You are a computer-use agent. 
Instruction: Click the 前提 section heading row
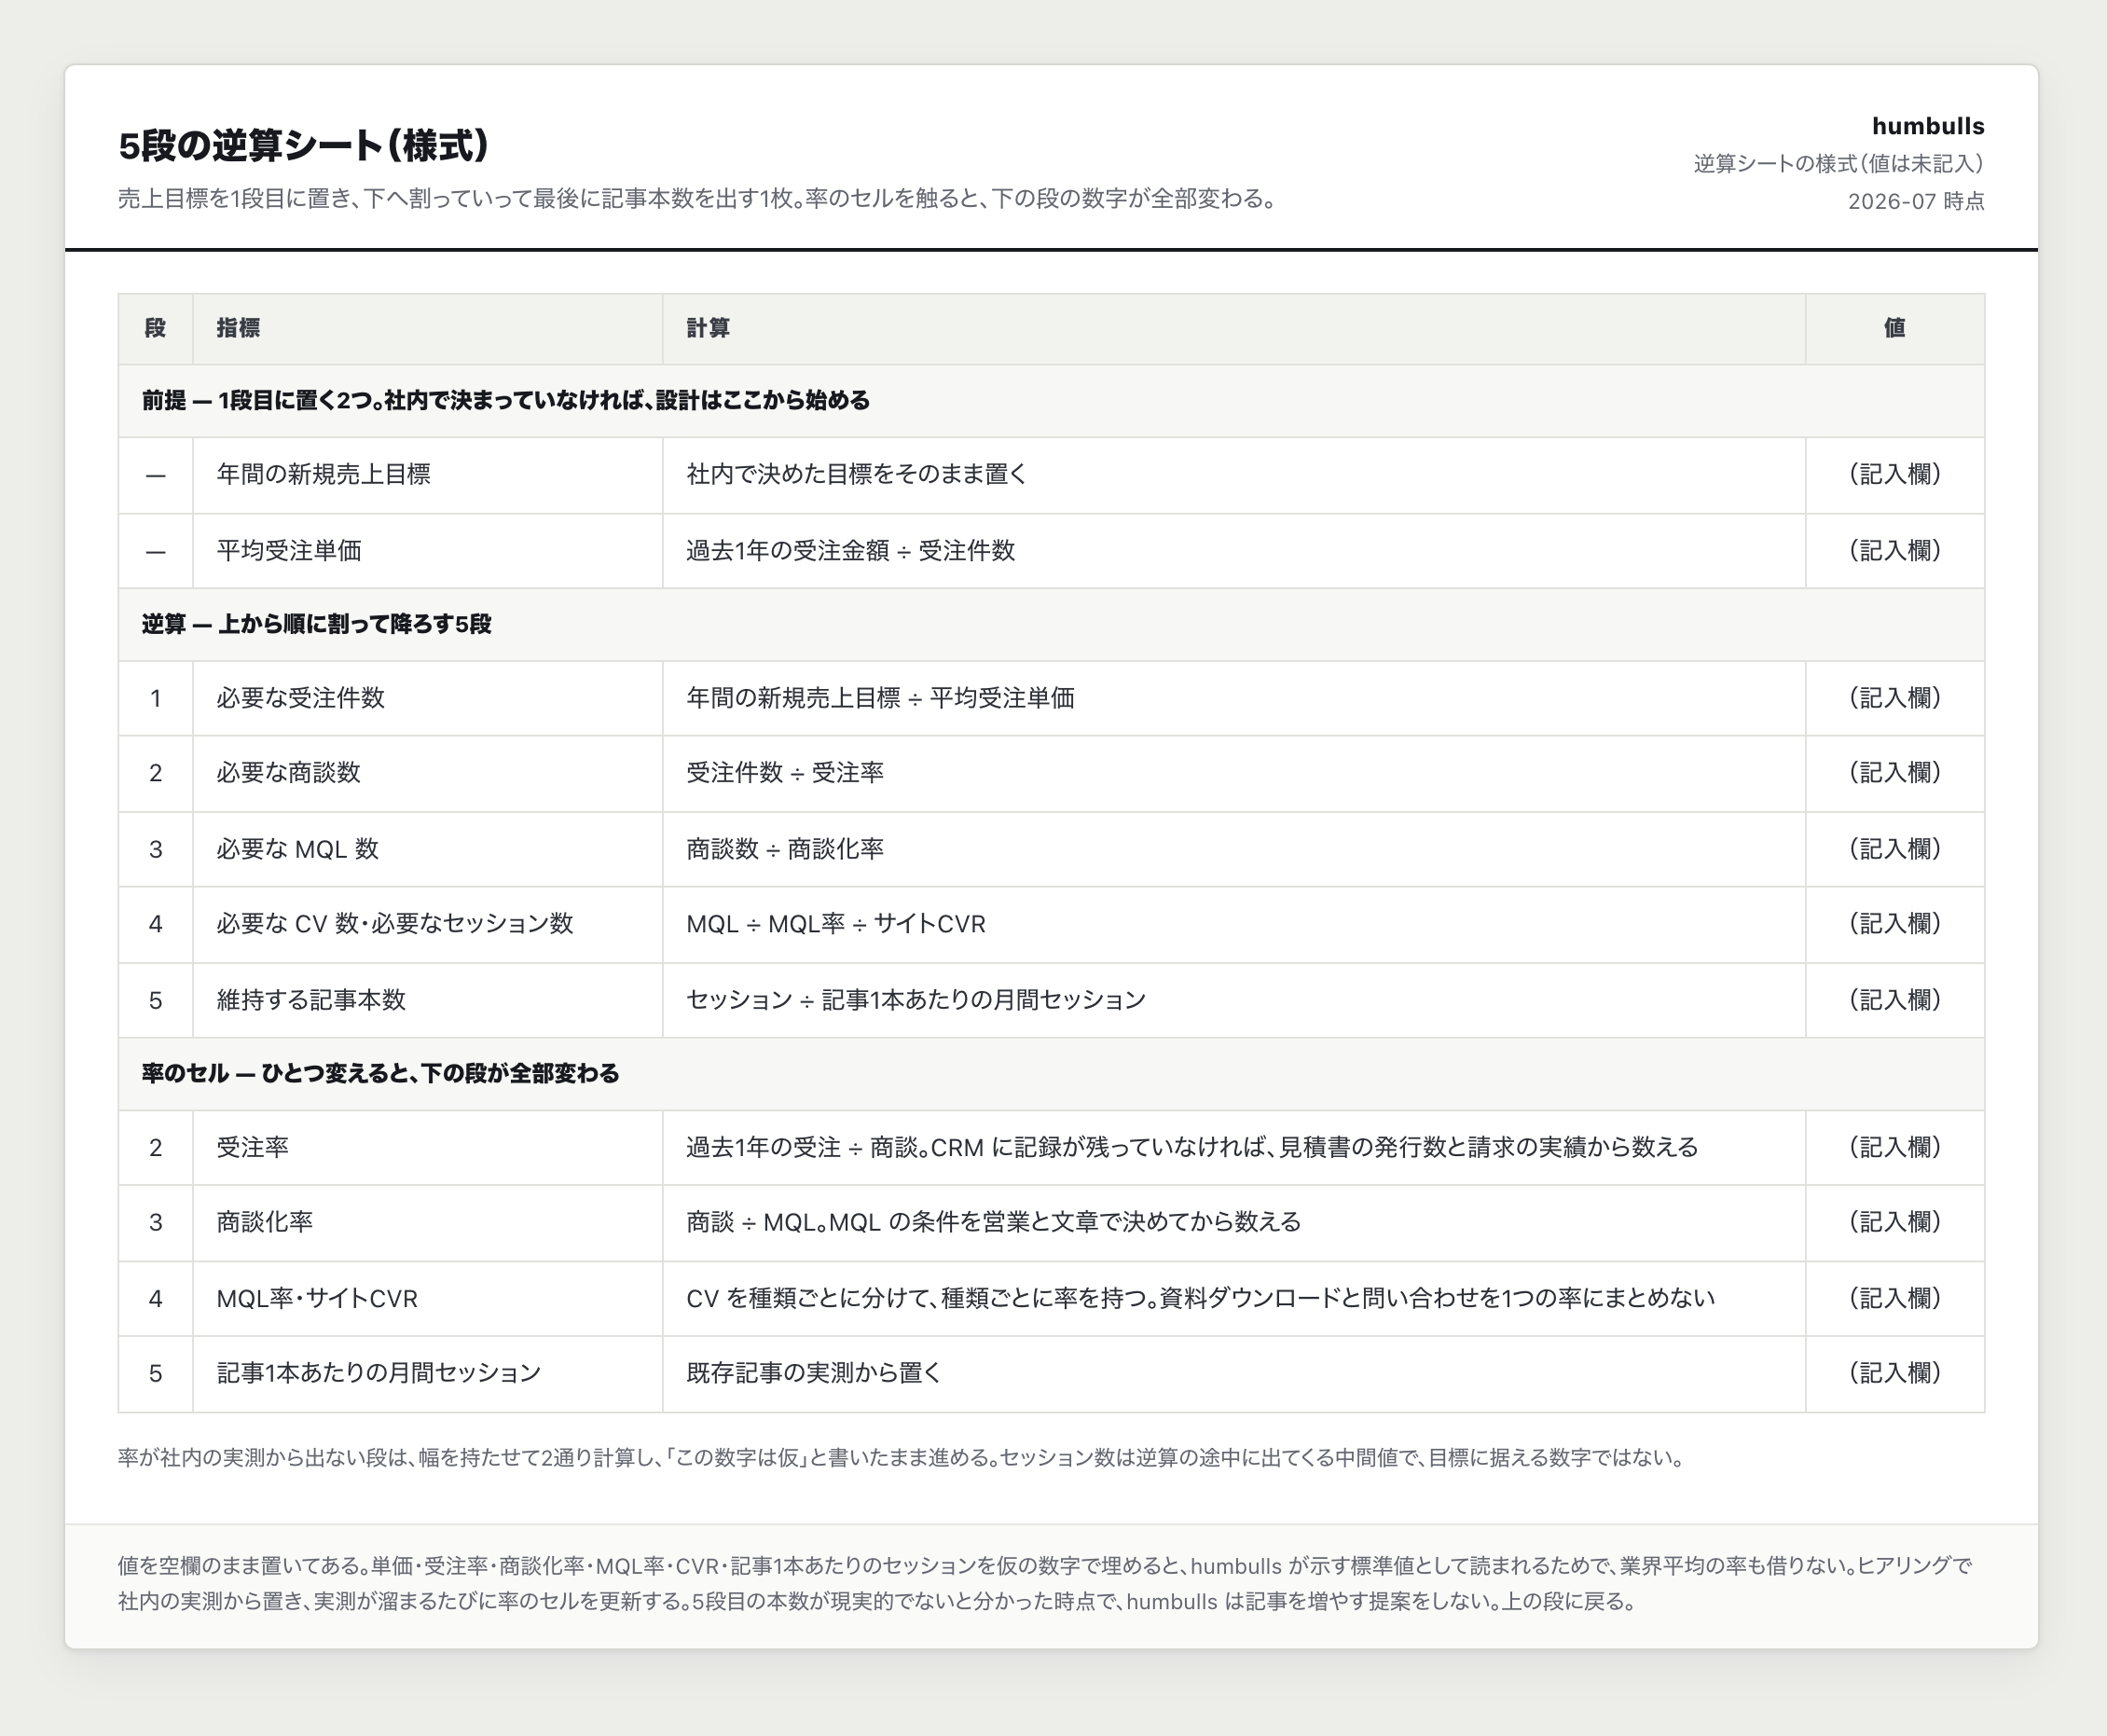tap(1051, 400)
